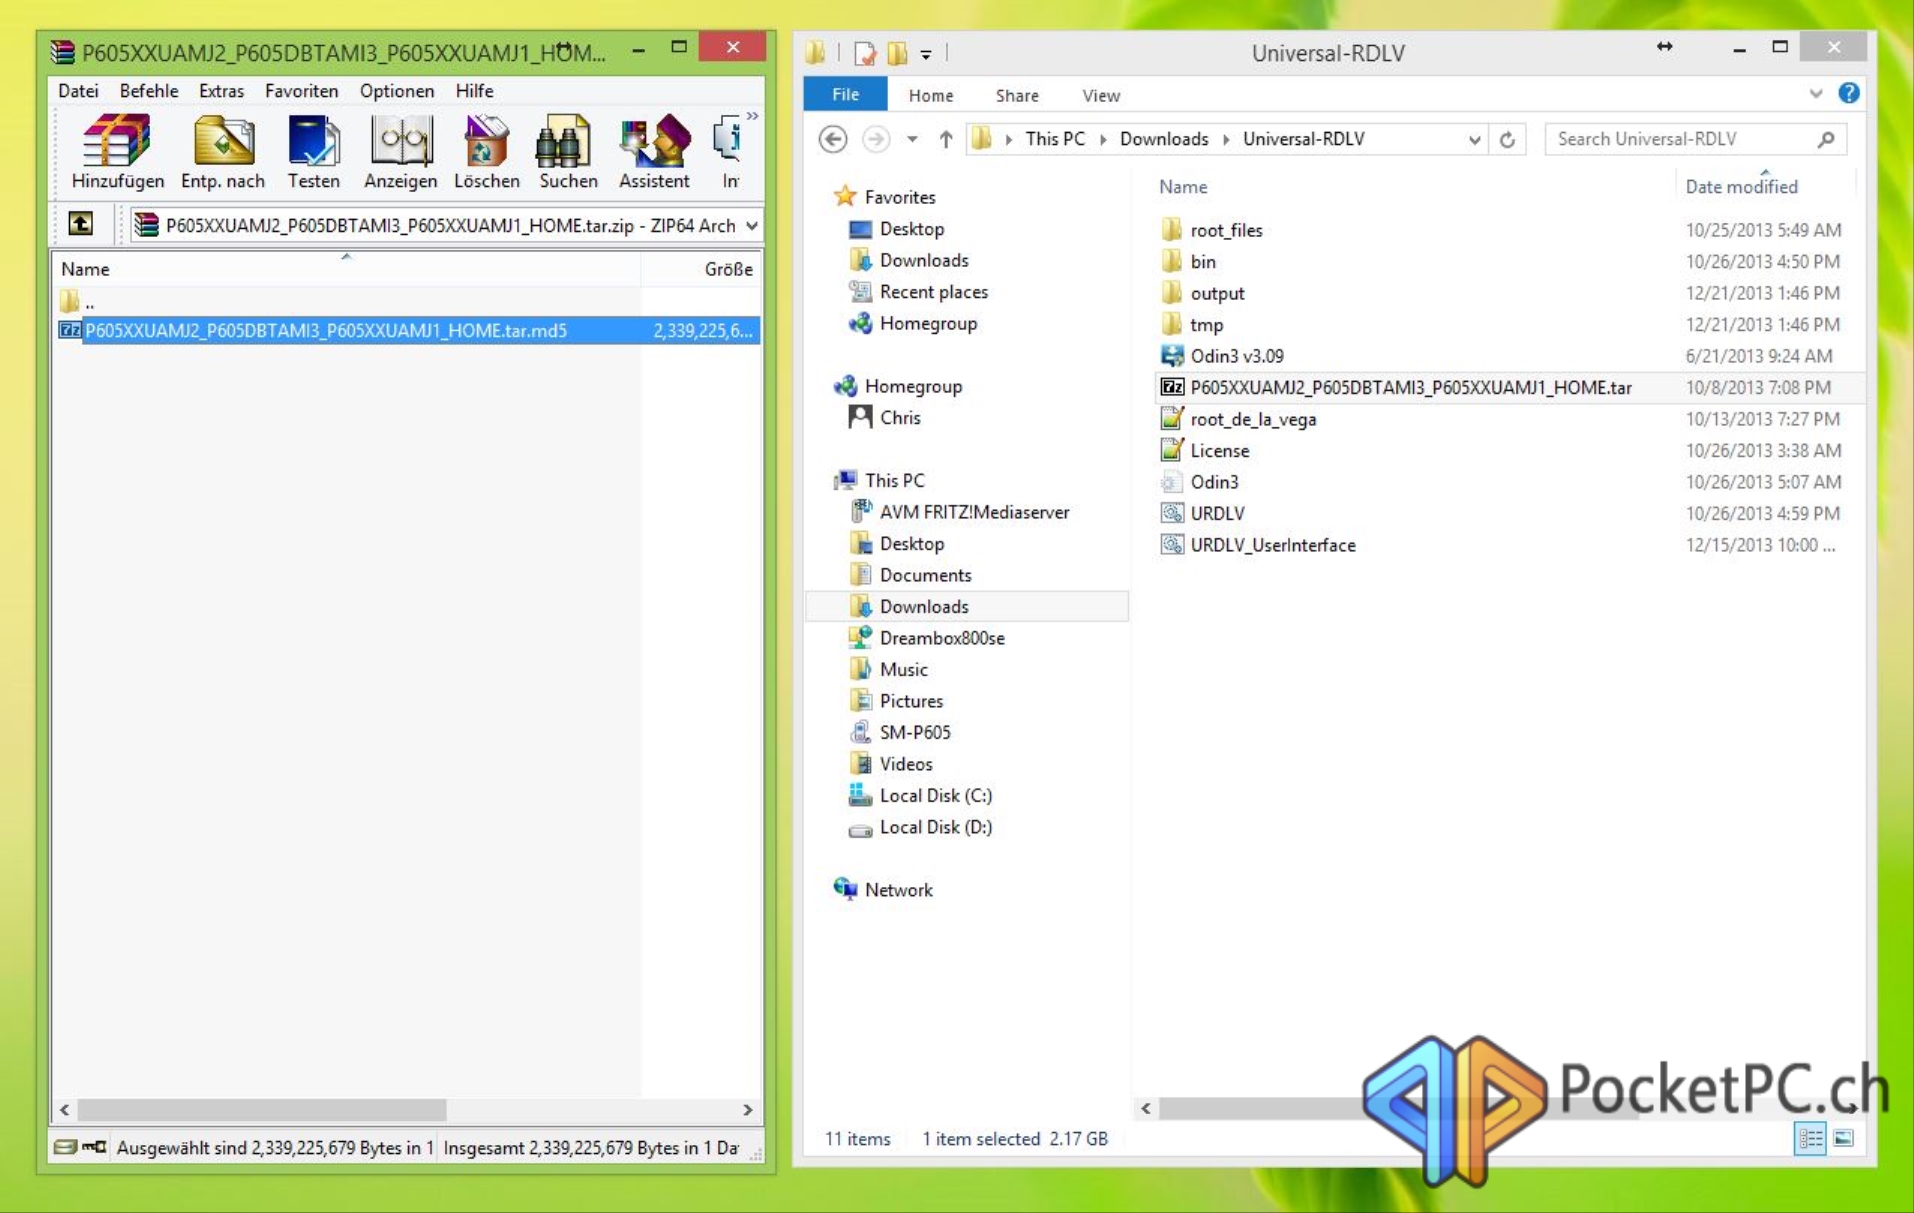Select the HOME.tar.md5 file in WinRAR
The width and height of the screenshot is (1914, 1213).
pos(408,331)
